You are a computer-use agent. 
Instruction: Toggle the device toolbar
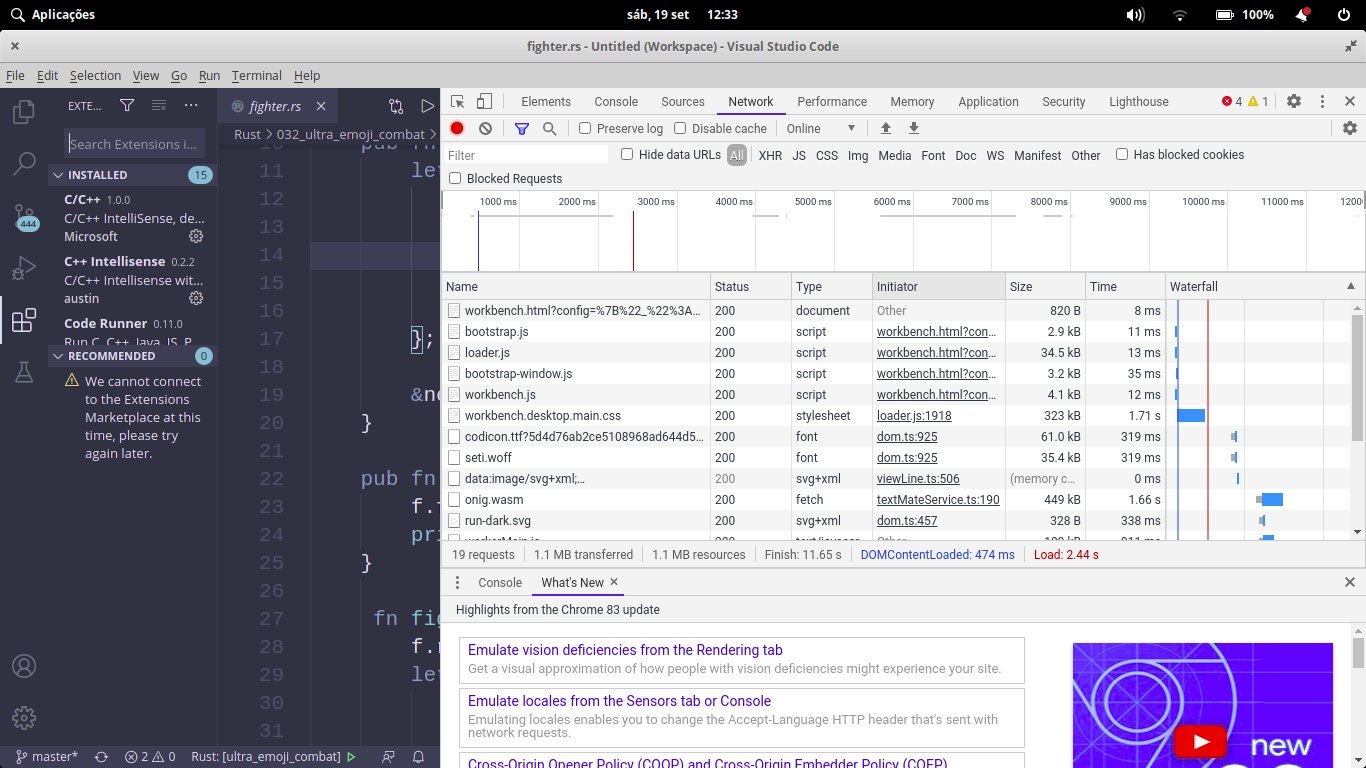pyautogui.click(x=484, y=101)
